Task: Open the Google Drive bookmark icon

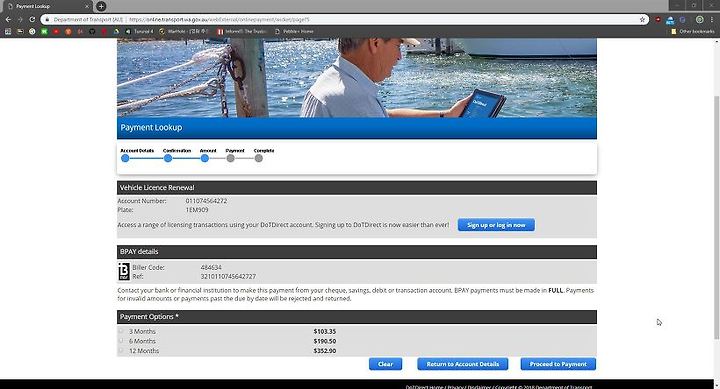Action: 116,32
